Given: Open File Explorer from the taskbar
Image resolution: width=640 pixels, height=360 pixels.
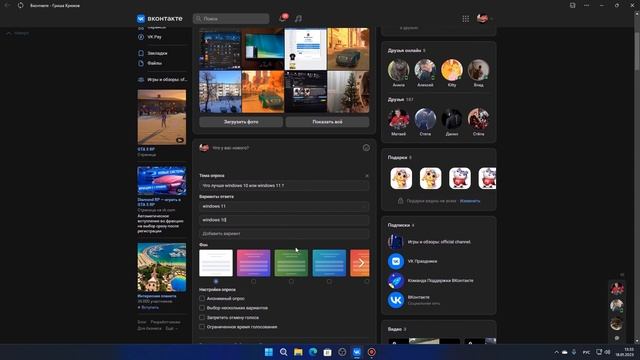Looking at the screenshot, I should pyautogui.click(x=298, y=352).
